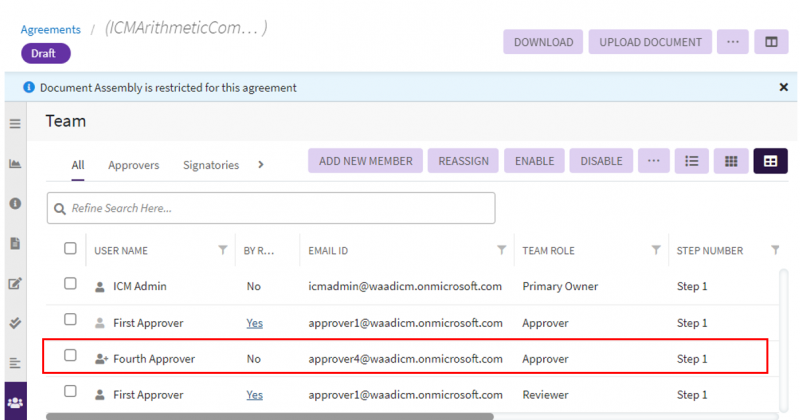Switch to the Approvers tab
This screenshot has width=800, height=420.
pyautogui.click(x=134, y=165)
